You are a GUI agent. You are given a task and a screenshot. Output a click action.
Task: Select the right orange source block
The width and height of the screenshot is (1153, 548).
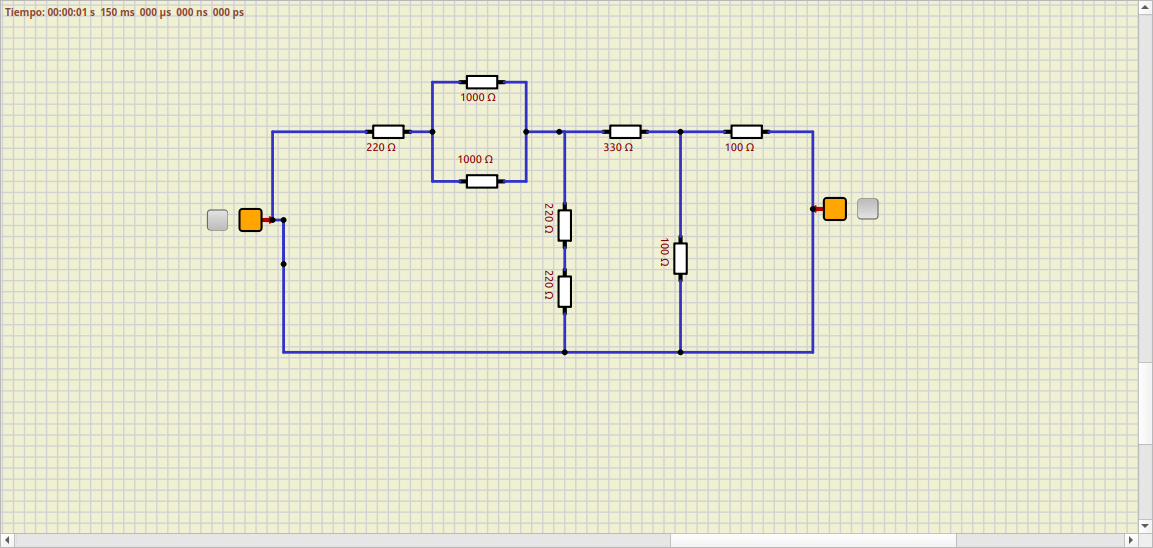click(835, 209)
